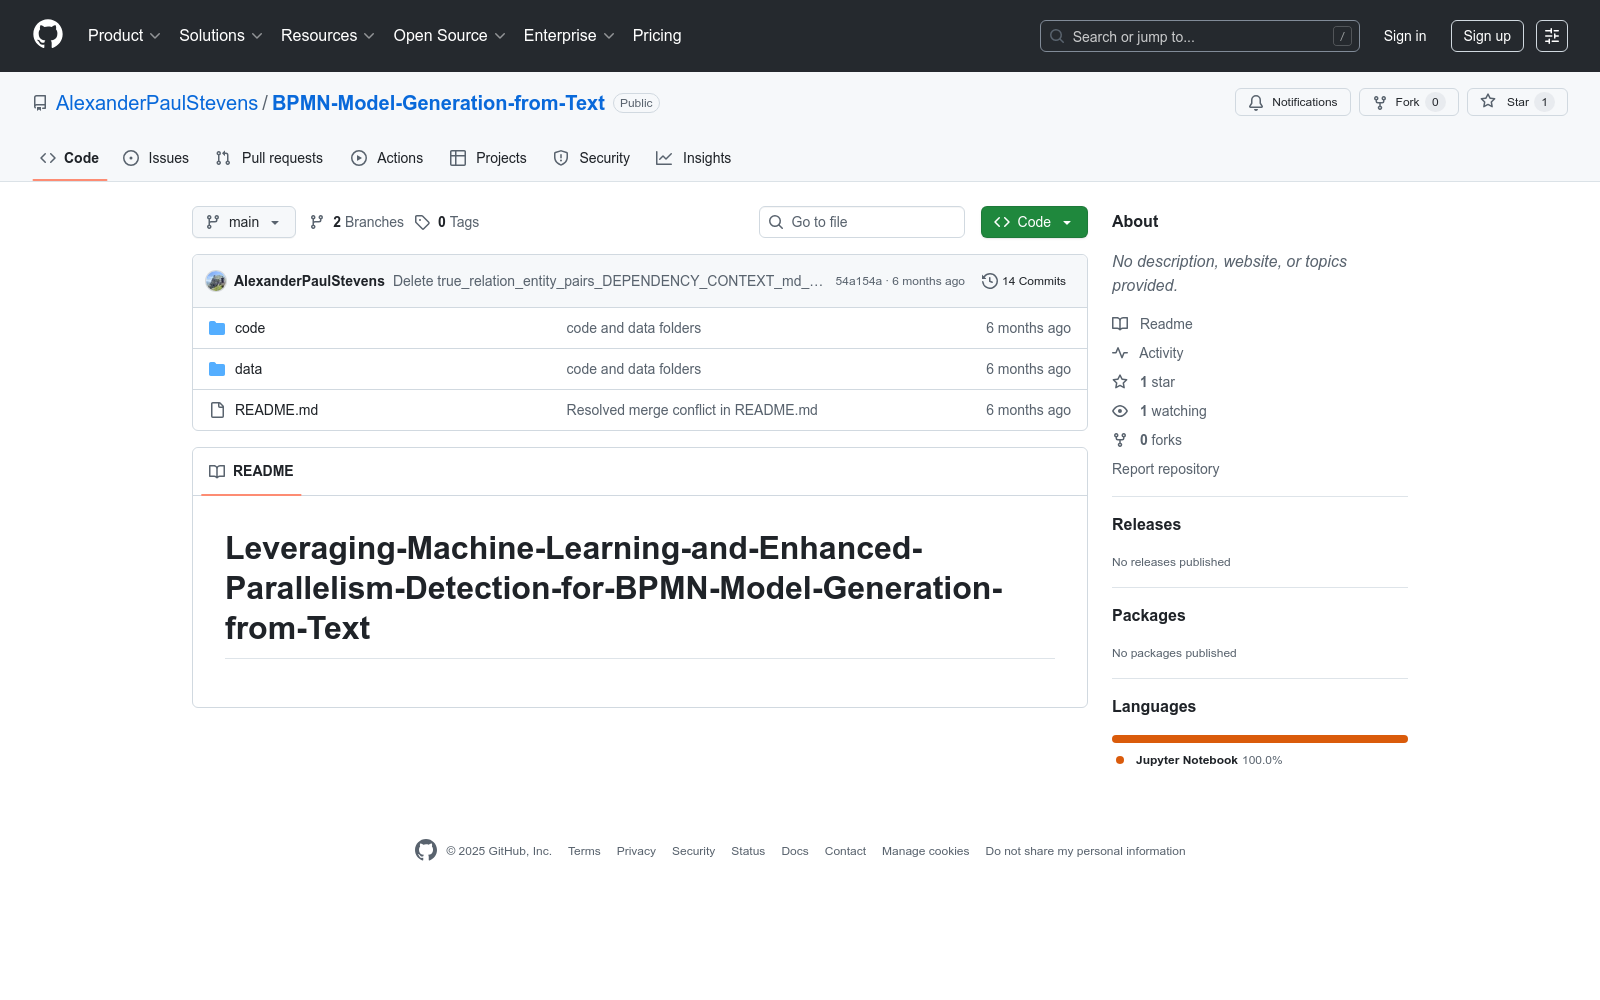The image size is (1600, 1000).
Task: Switch to the Pull requests tab
Action: pyautogui.click(x=269, y=158)
